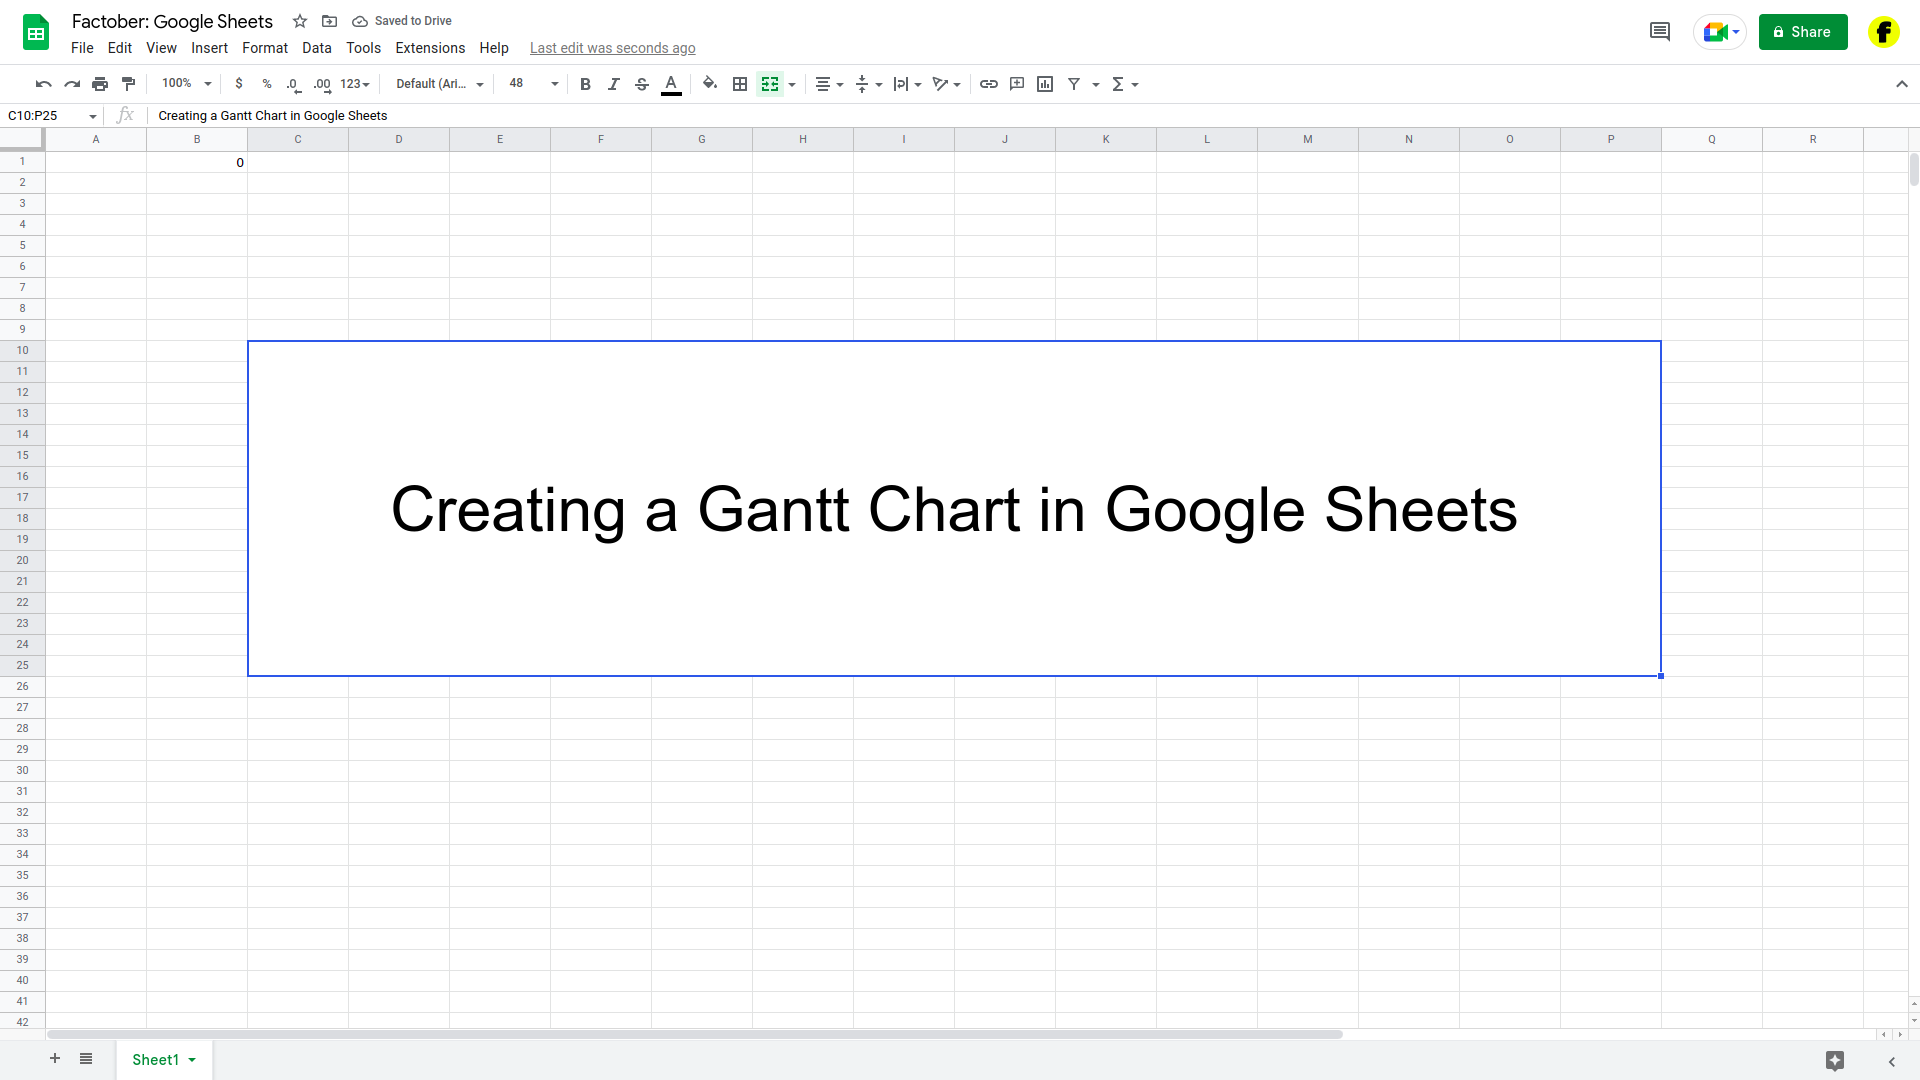Toggle italic formatting

pos(614,84)
